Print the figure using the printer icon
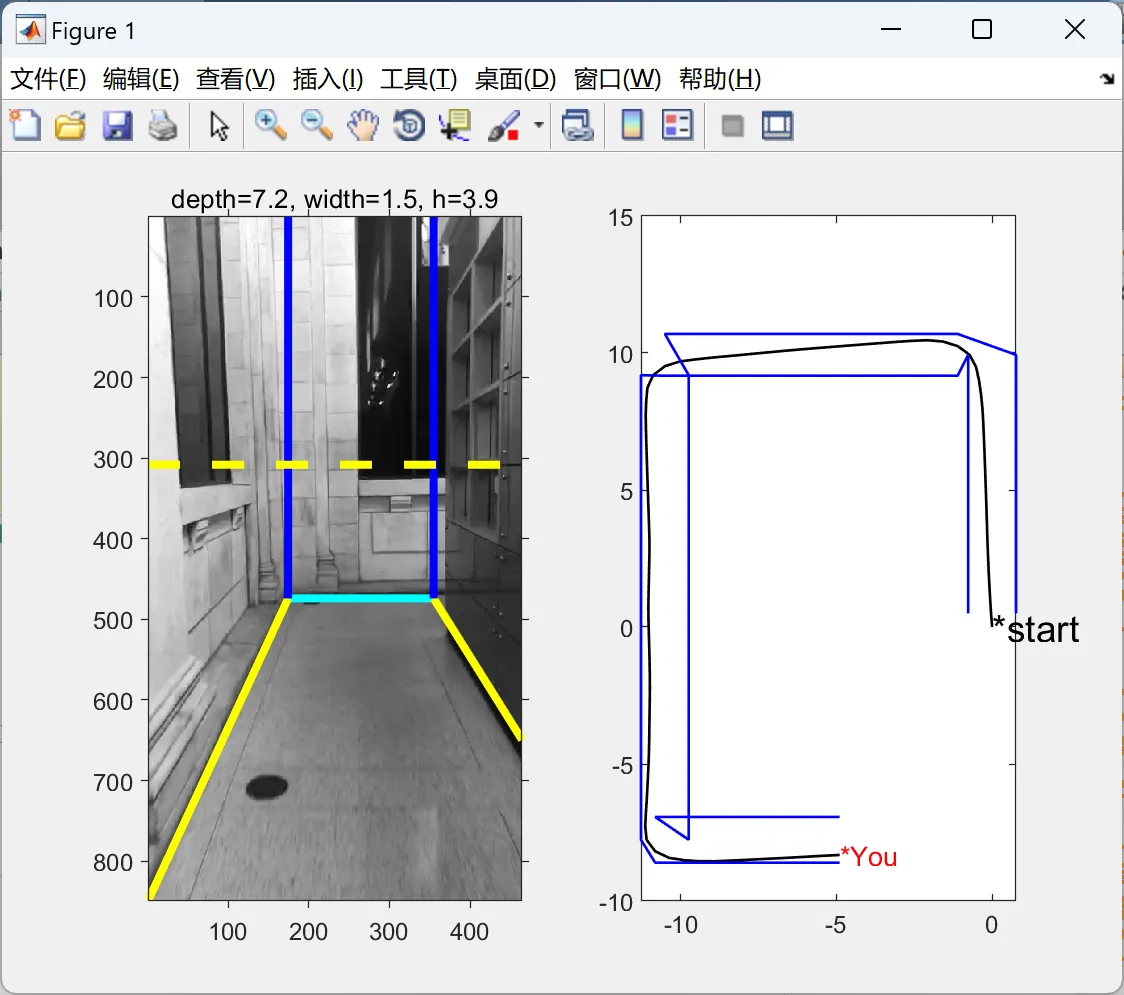This screenshot has width=1124, height=995. 163,125
